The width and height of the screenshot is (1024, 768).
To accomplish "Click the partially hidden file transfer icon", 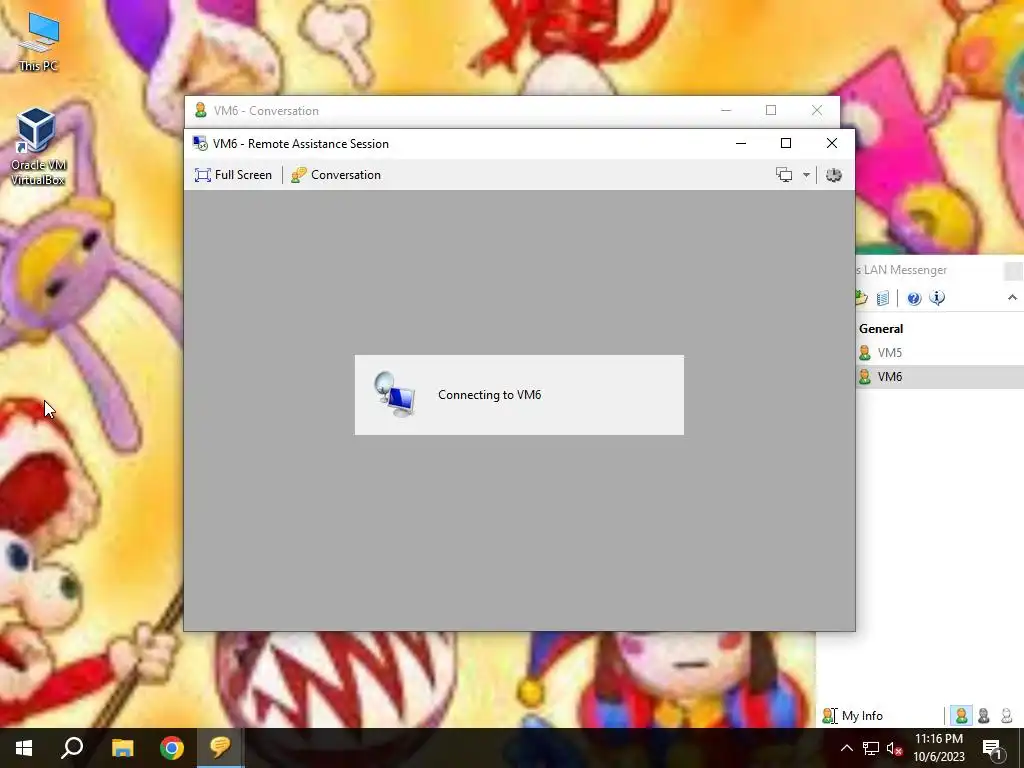I will 861,298.
